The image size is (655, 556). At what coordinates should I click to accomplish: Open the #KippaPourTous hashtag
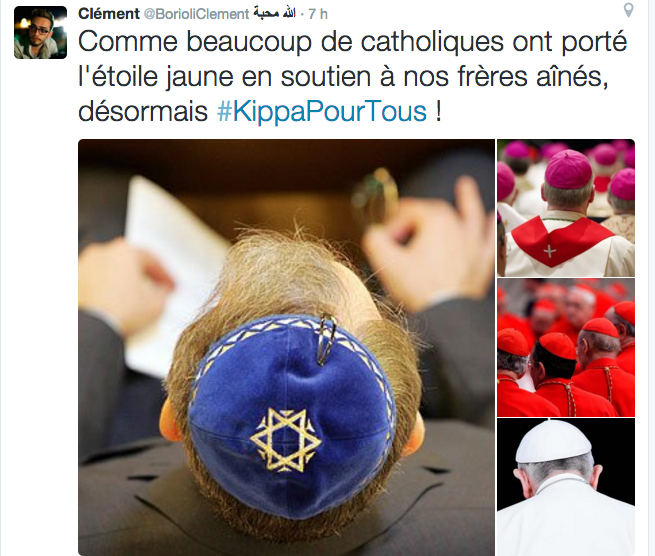click(322, 112)
